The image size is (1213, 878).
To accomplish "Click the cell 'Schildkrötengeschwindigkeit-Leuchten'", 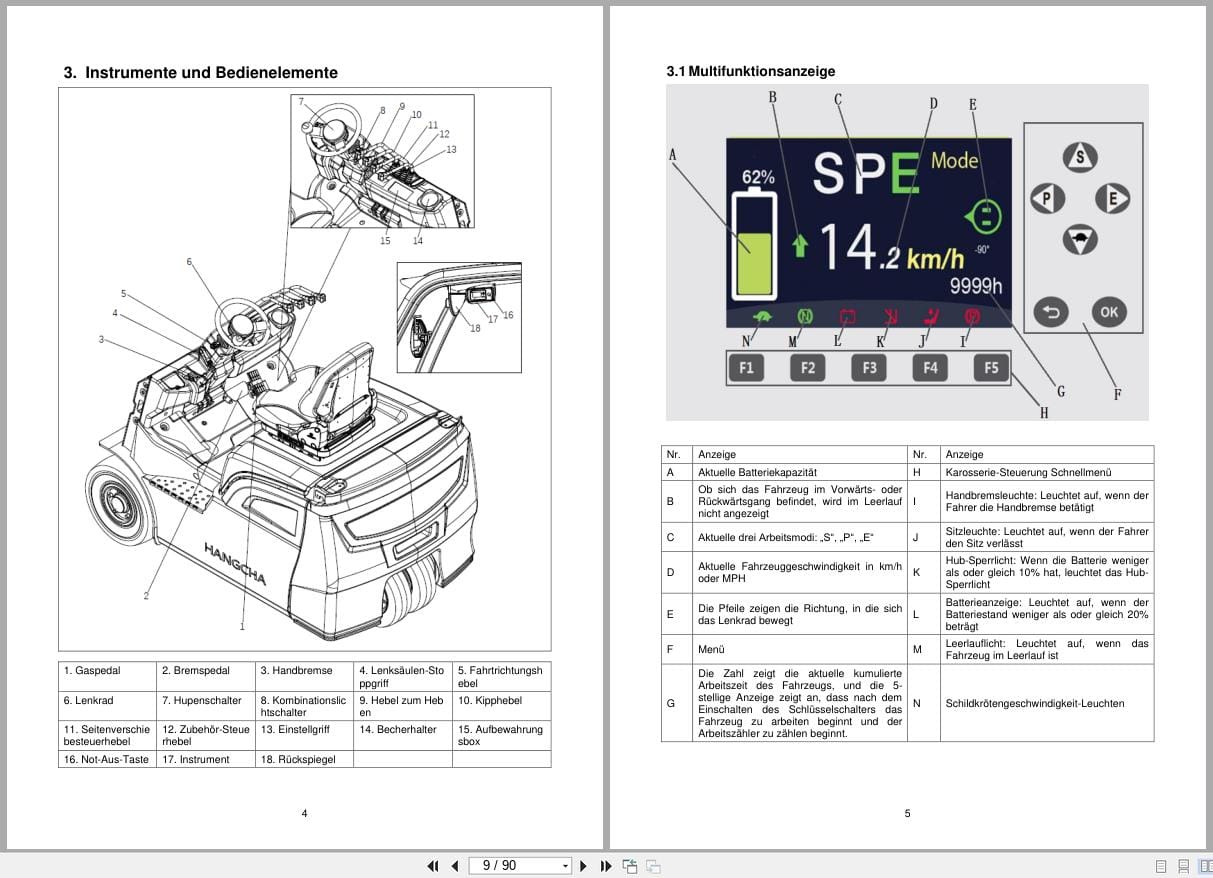I will point(1047,703).
